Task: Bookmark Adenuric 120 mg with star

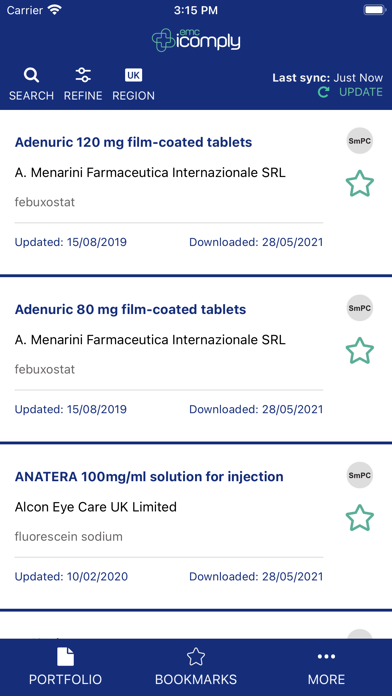Action: pos(360,183)
